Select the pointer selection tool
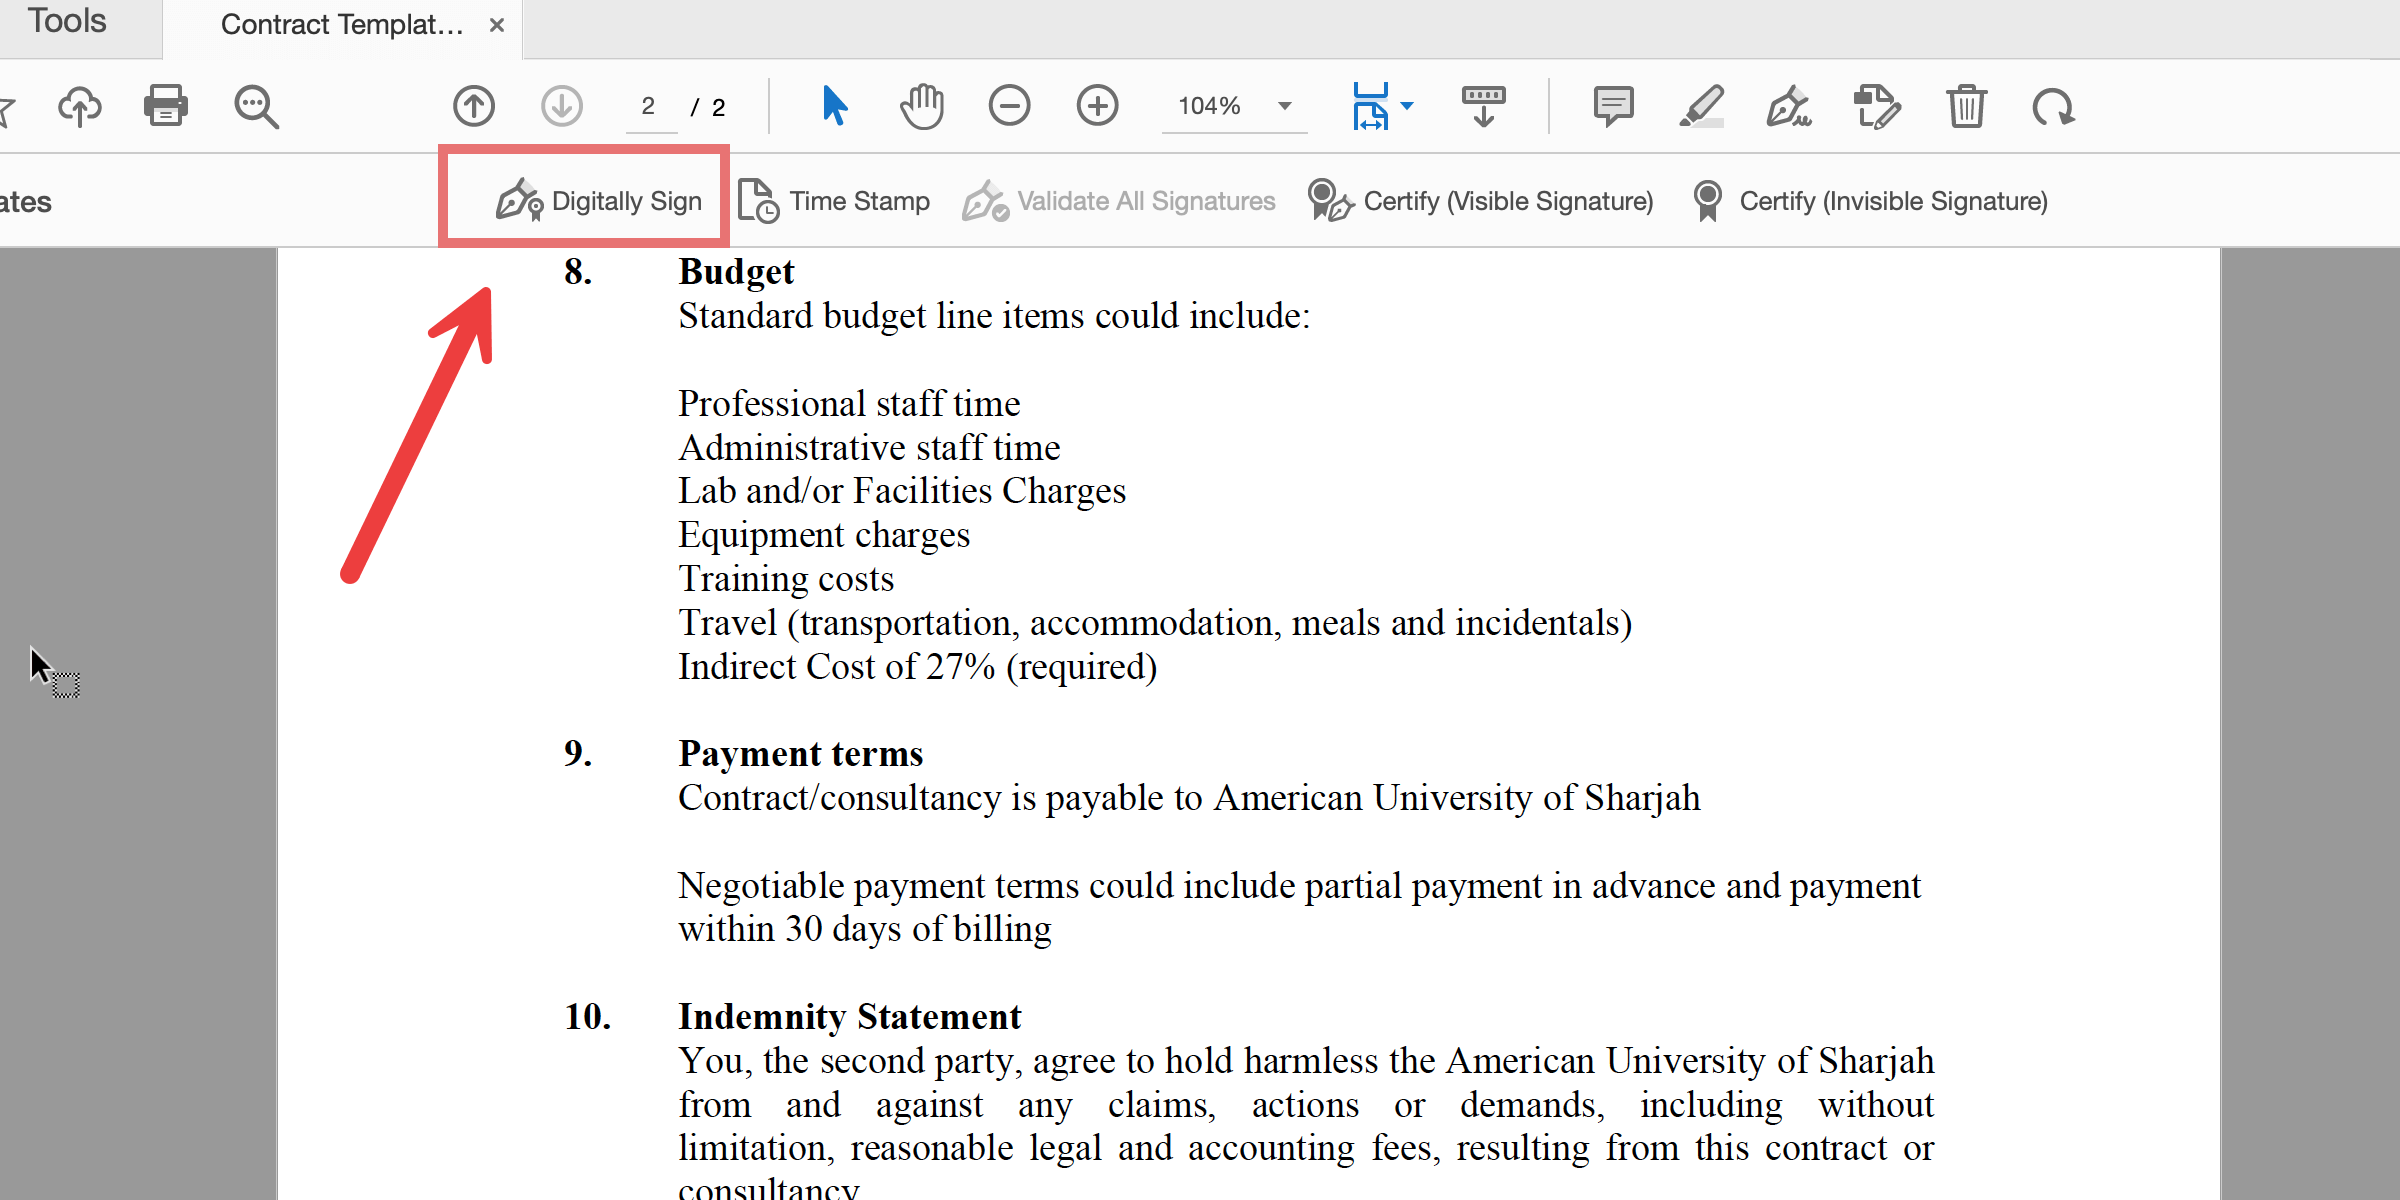 pyautogui.click(x=833, y=105)
